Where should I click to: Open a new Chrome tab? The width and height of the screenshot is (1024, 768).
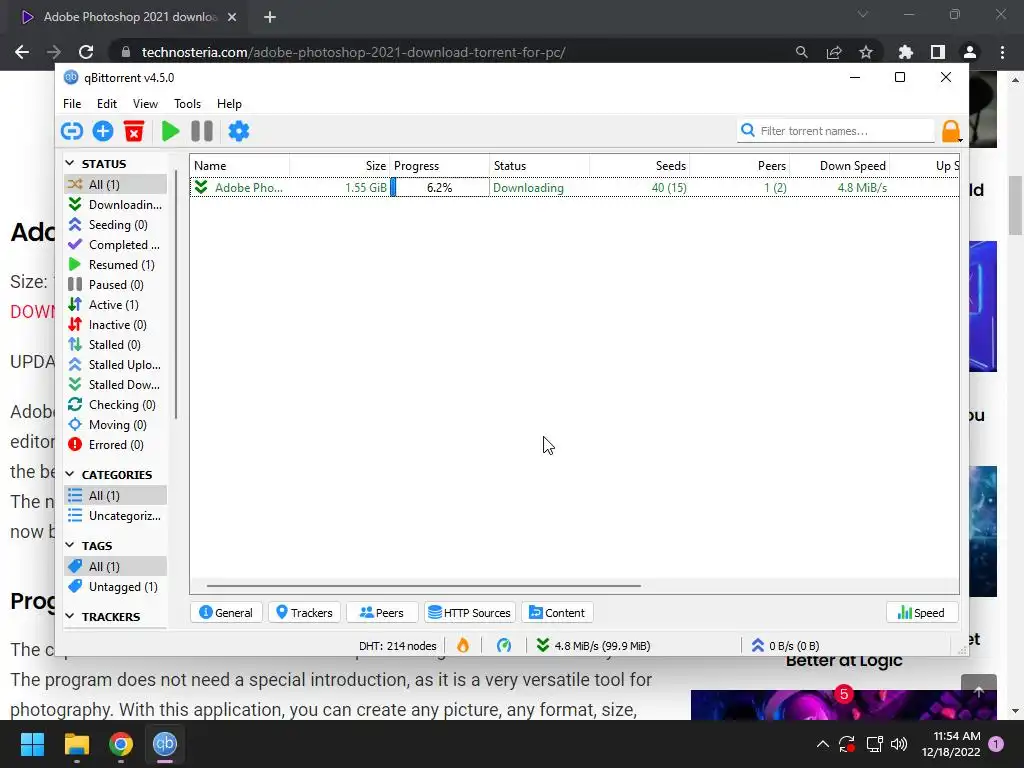tap(270, 17)
